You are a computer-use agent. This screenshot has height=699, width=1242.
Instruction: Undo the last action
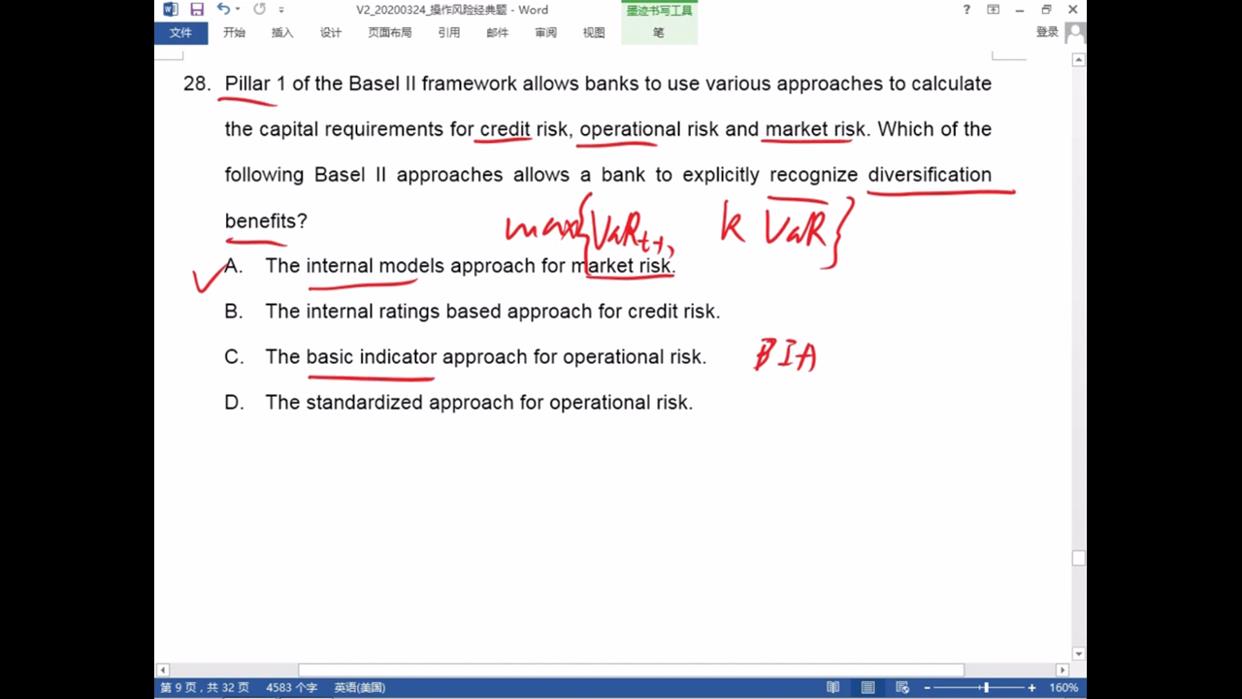(x=223, y=9)
